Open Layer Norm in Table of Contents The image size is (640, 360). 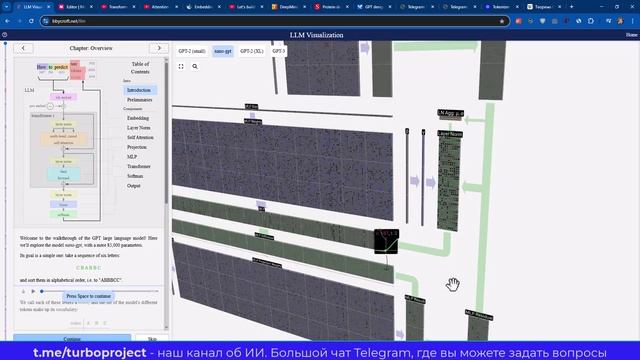[x=138, y=128]
